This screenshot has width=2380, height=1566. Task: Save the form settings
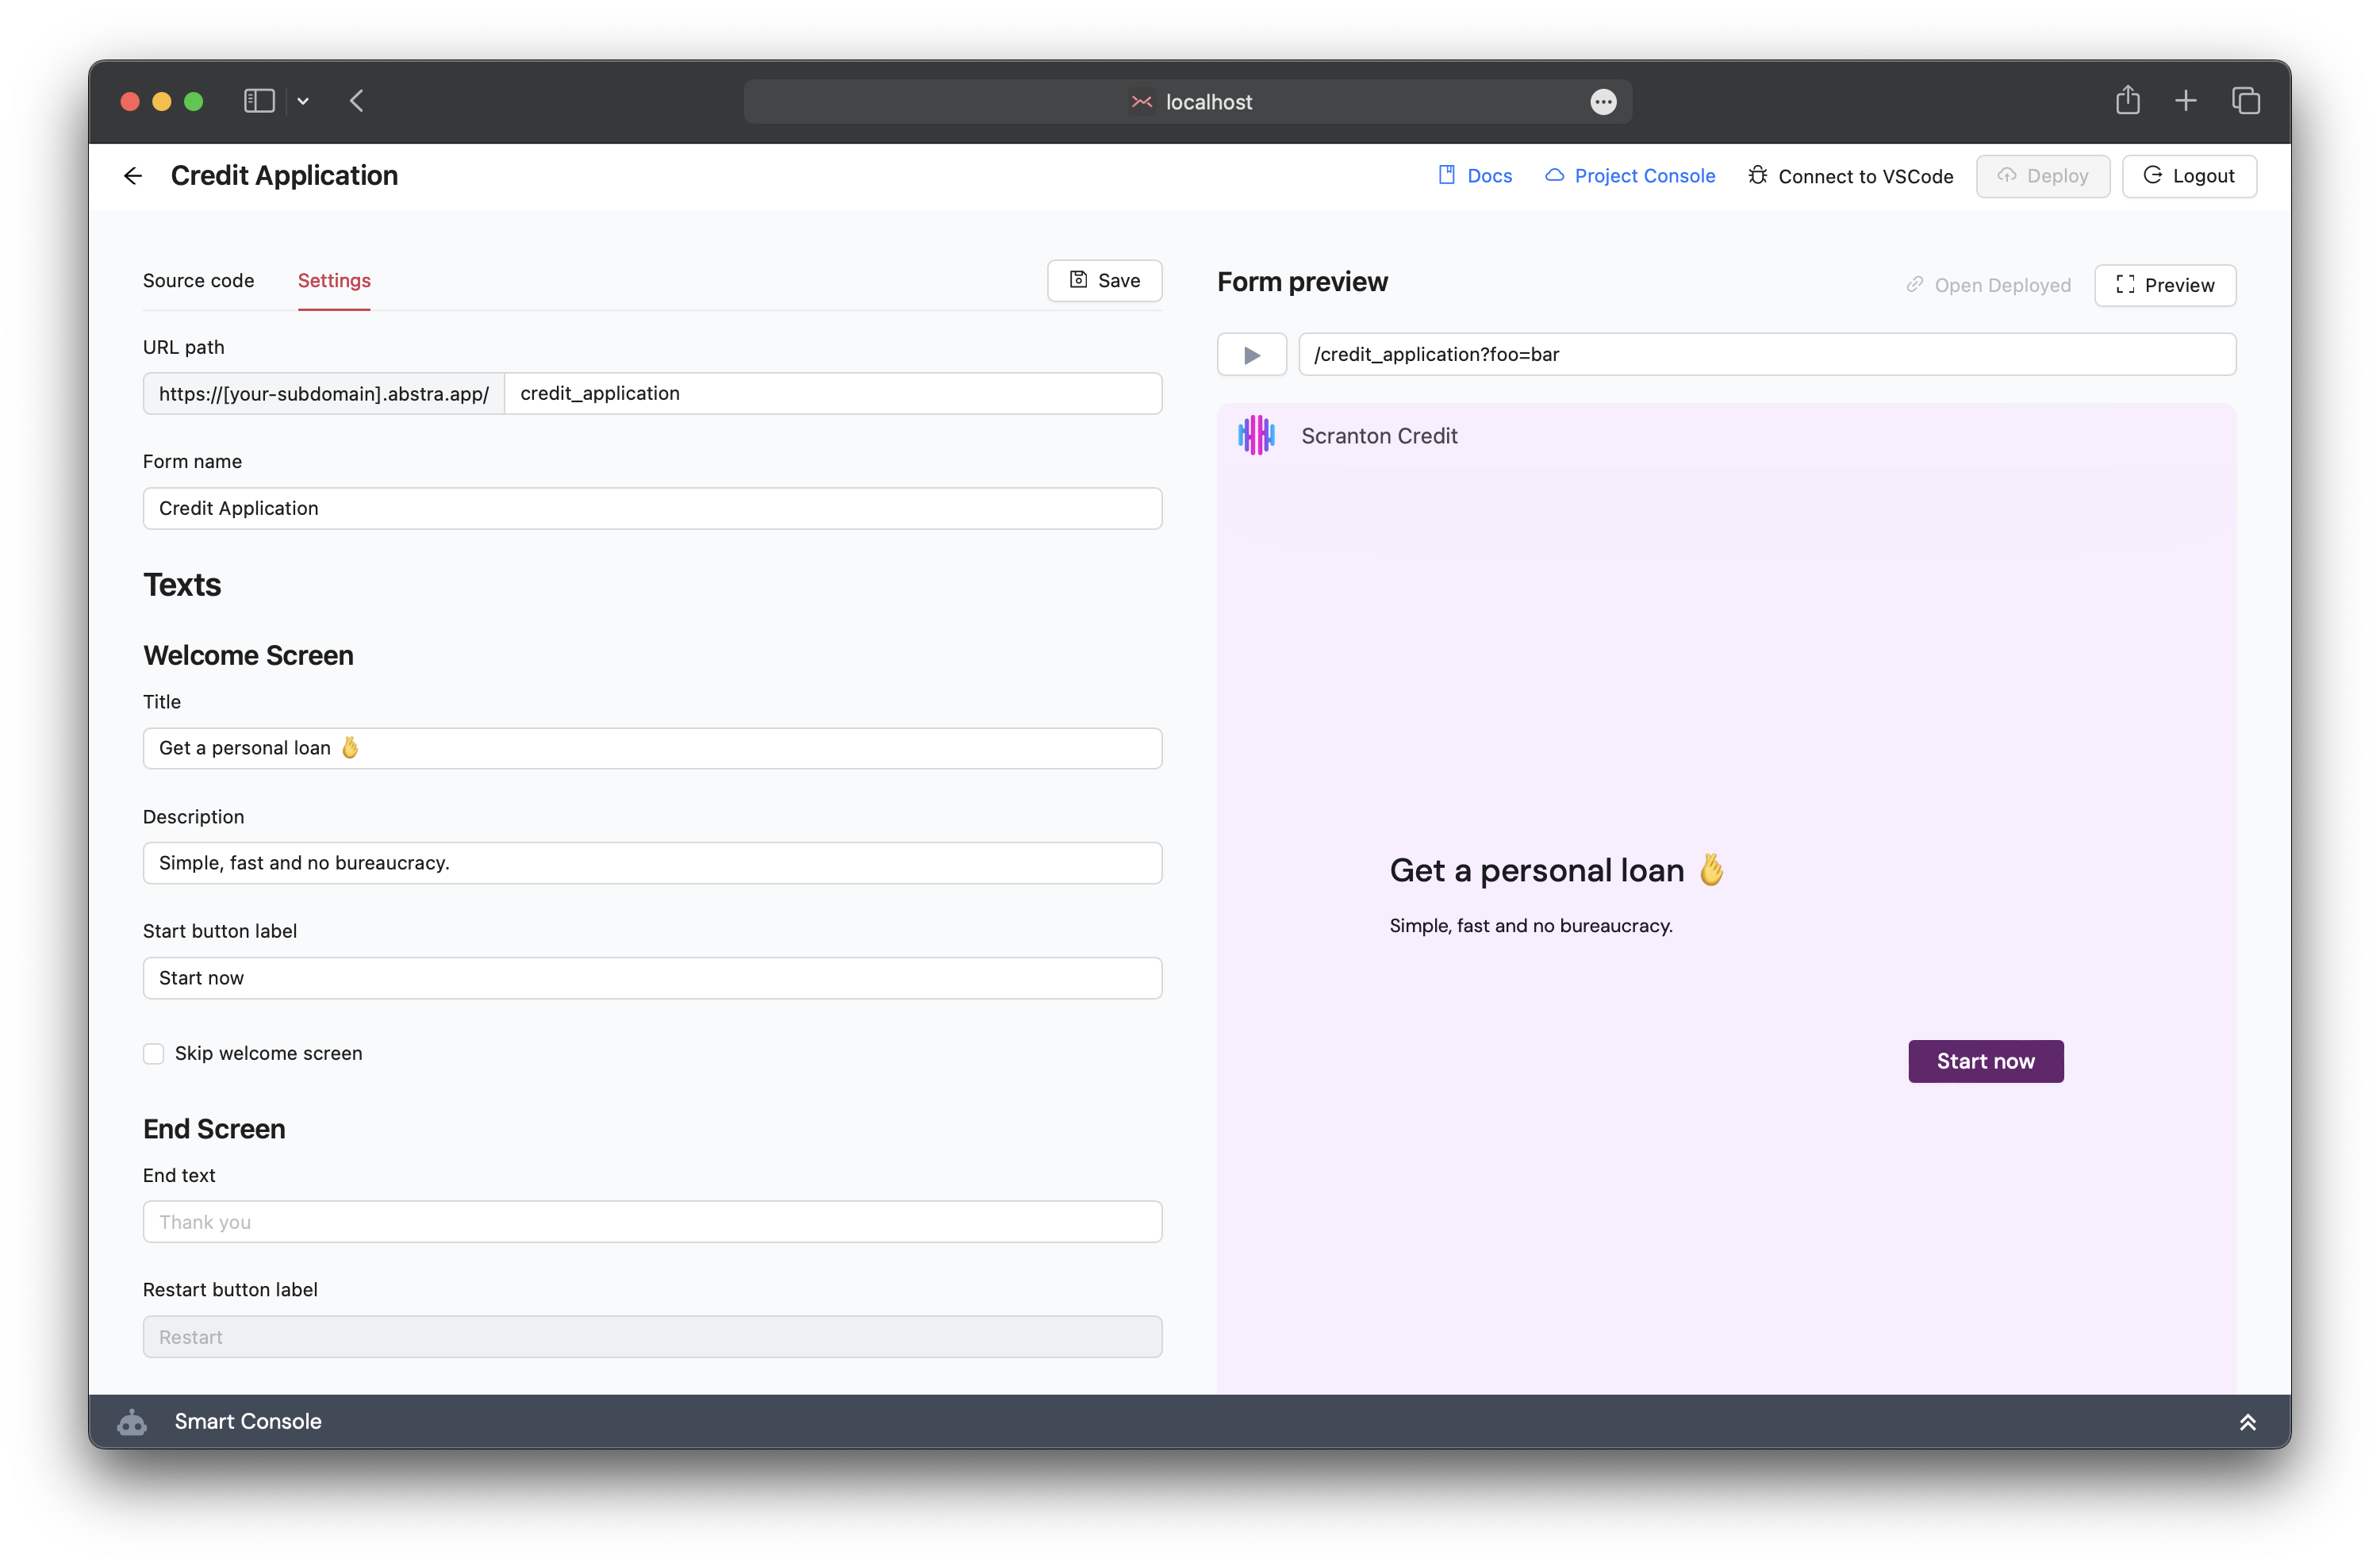click(1104, 281)
